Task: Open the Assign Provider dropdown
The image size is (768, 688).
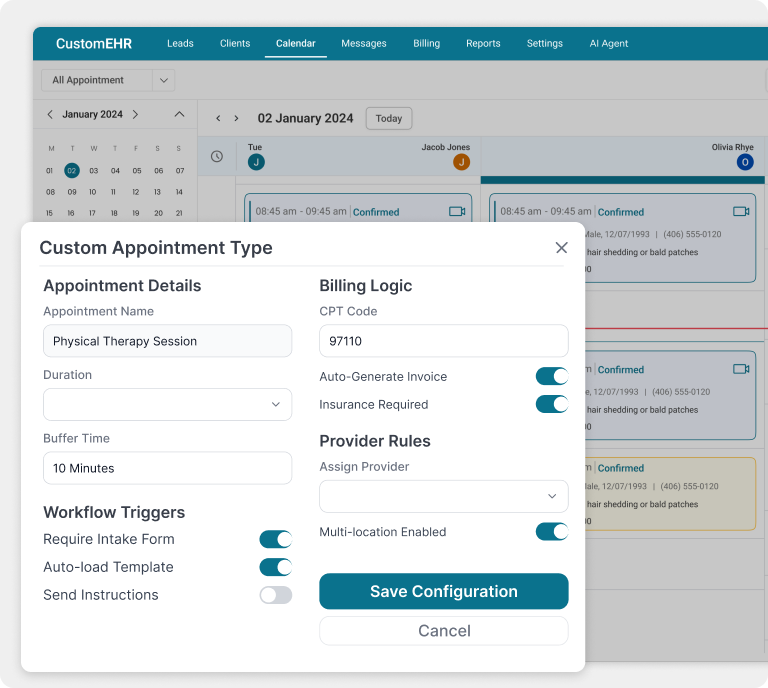Action: pyautogui.click(x=444, y=497)
